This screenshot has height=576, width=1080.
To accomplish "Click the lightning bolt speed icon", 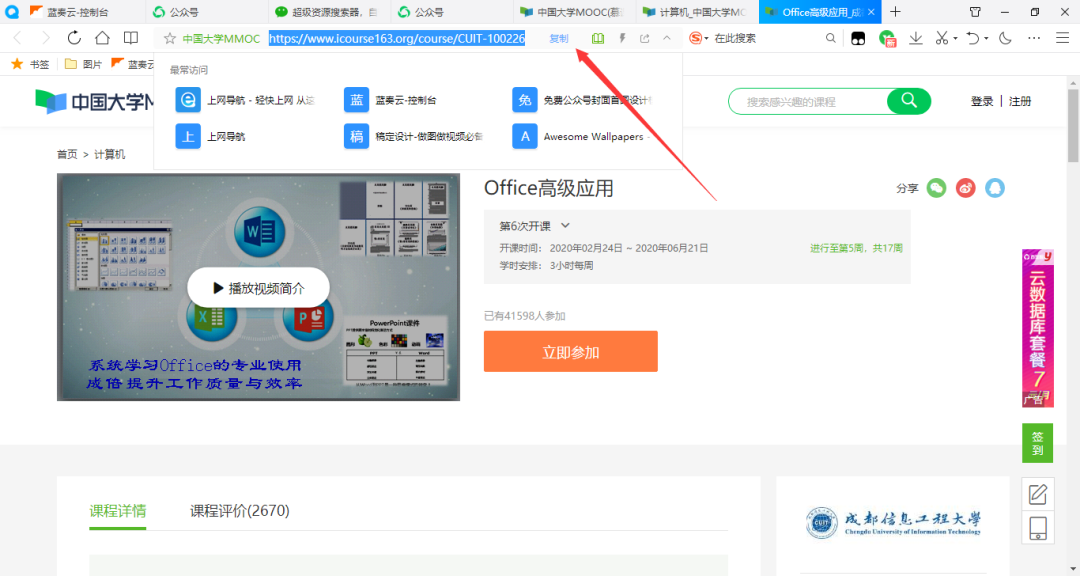I will pos(622,39).
